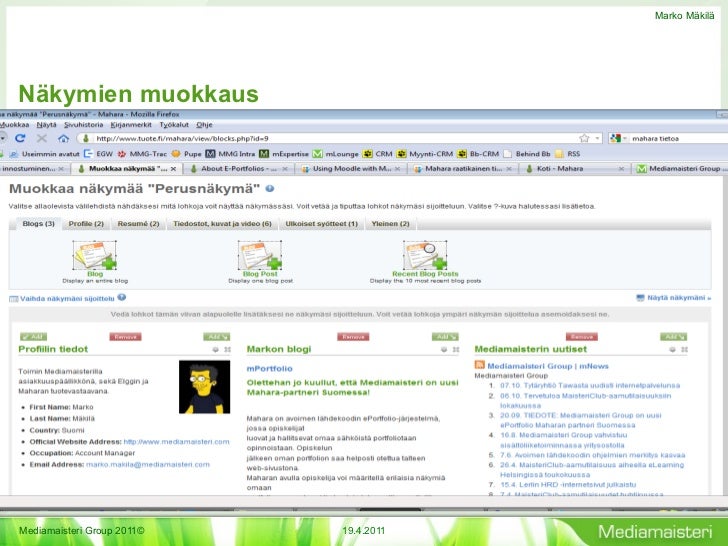Switch to the Using Moodle with M... tab

click(351, 169)
